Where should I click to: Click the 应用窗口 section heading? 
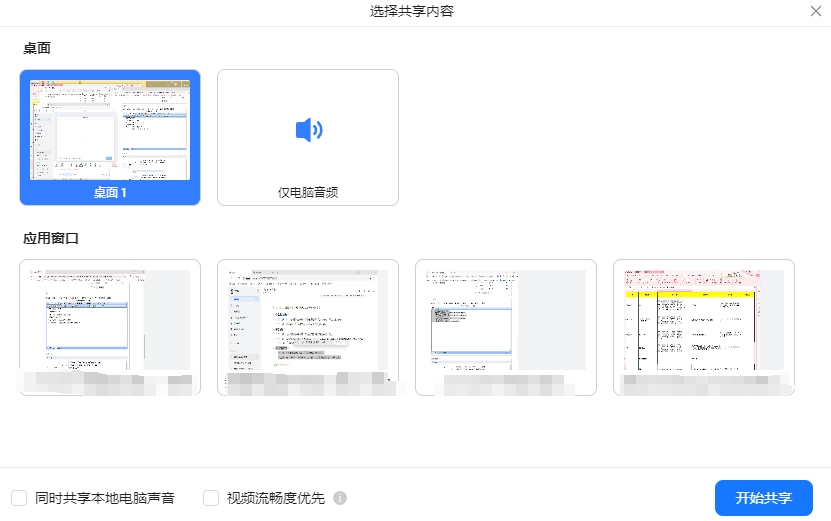51,239
